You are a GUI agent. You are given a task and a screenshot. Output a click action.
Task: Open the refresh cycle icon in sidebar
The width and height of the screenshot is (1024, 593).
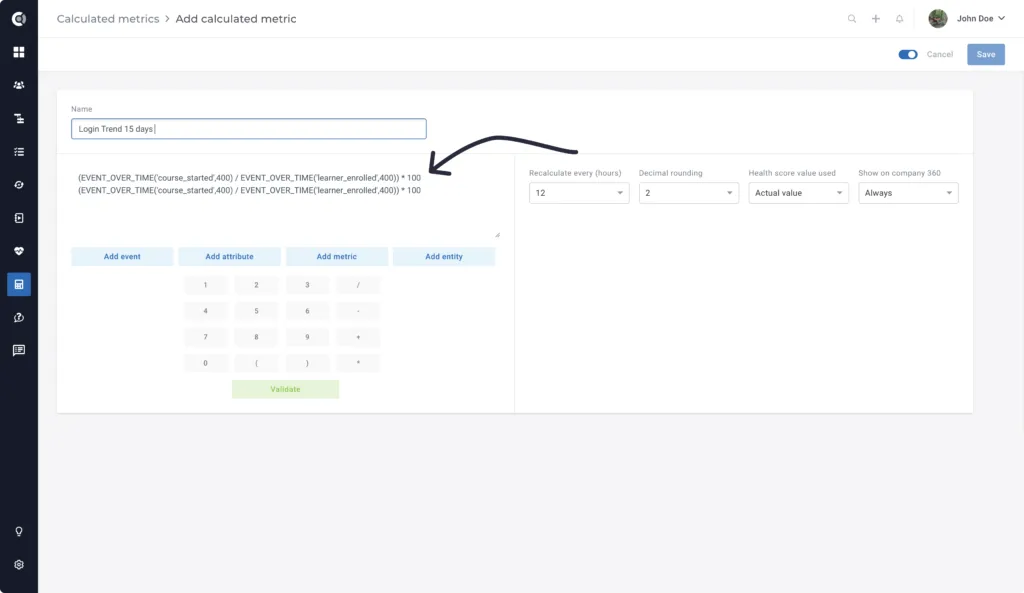(19, 185)
